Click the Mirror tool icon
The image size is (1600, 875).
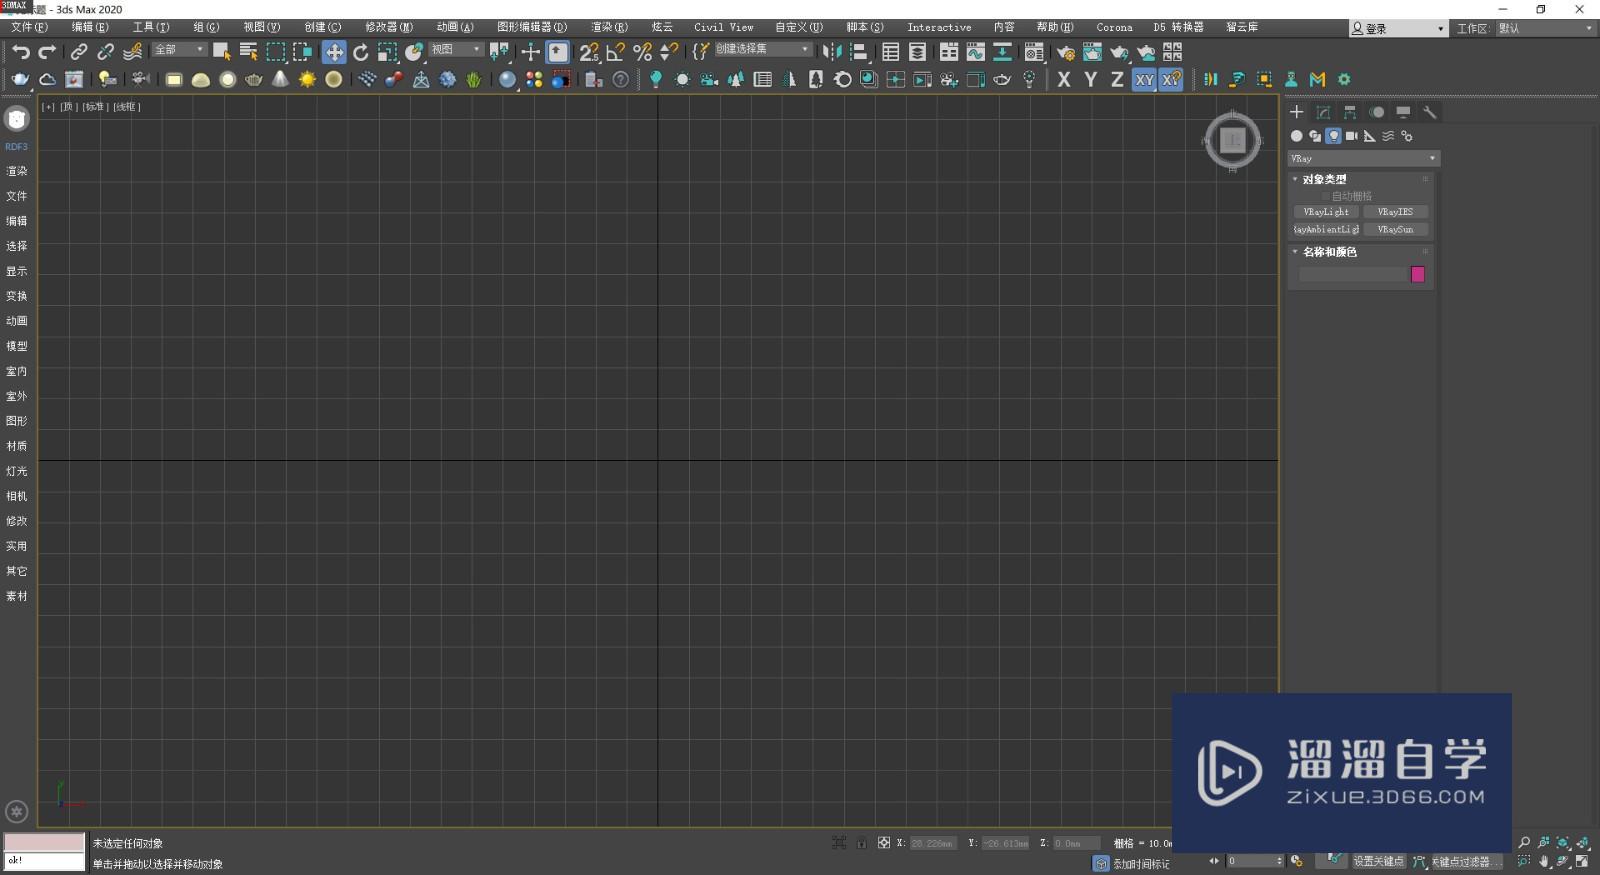[x=832, y=51]
